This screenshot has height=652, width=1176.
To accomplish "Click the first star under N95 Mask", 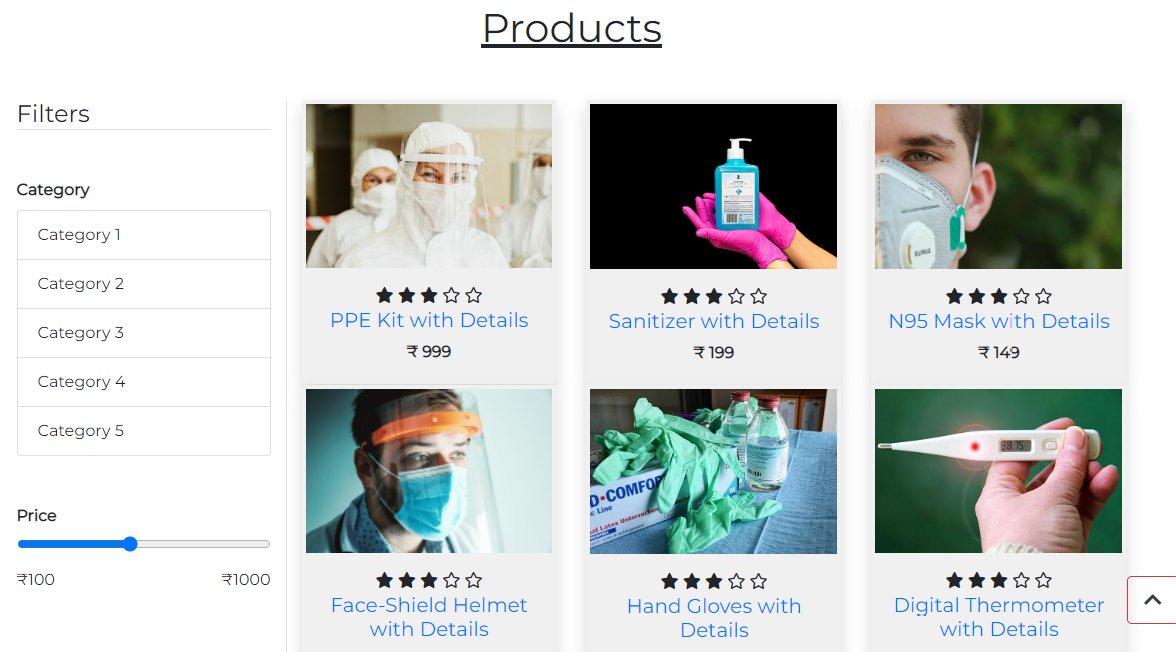I will 955,296.
